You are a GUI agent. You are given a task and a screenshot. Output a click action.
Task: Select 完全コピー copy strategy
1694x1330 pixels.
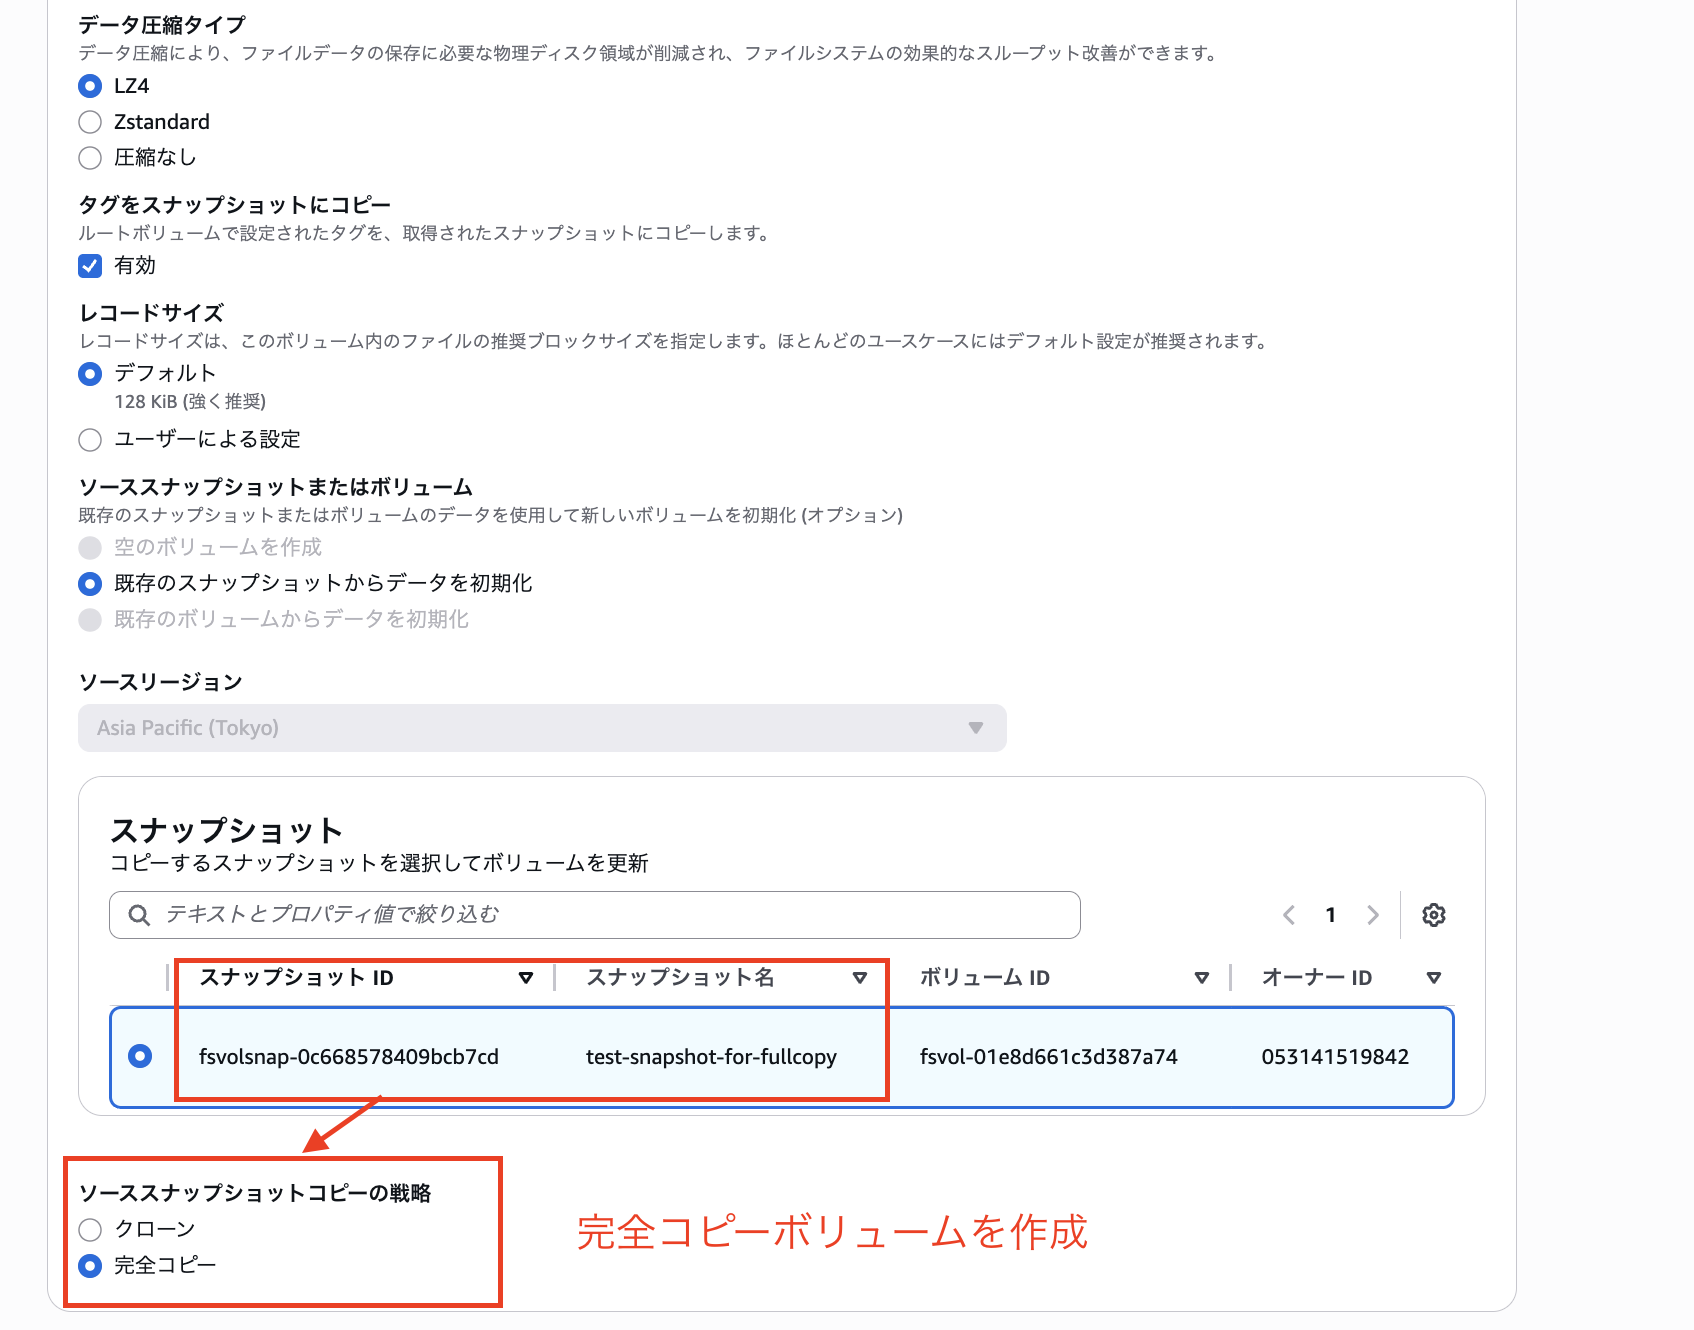[90, 1266]
